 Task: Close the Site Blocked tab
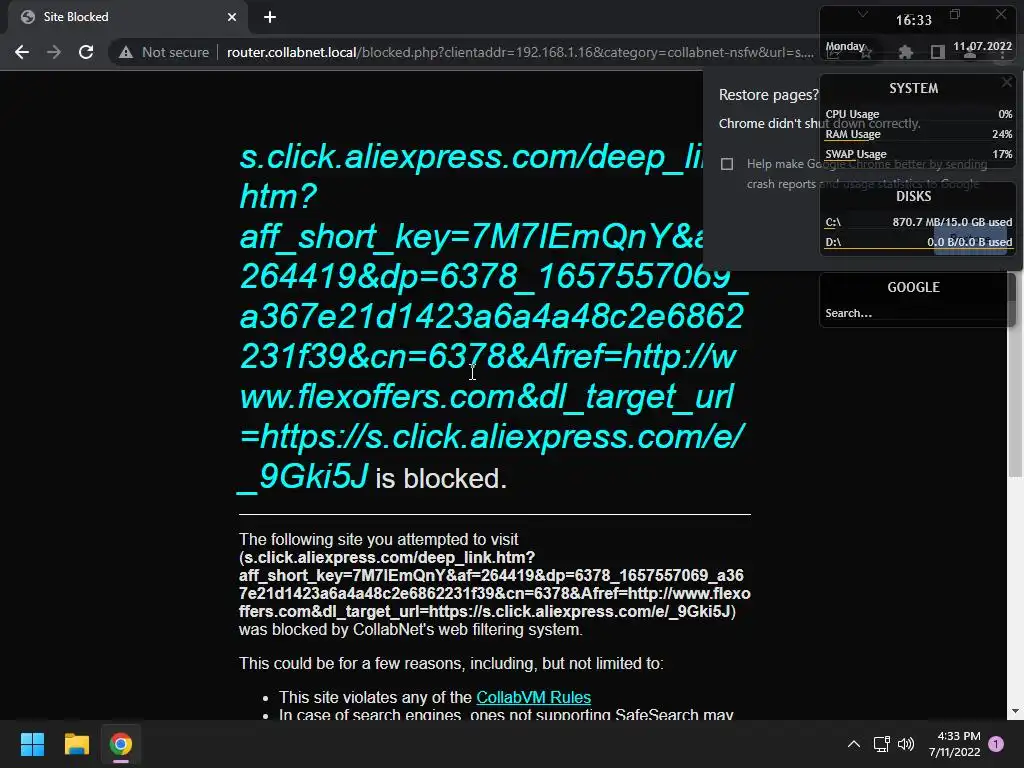point(232,17)
